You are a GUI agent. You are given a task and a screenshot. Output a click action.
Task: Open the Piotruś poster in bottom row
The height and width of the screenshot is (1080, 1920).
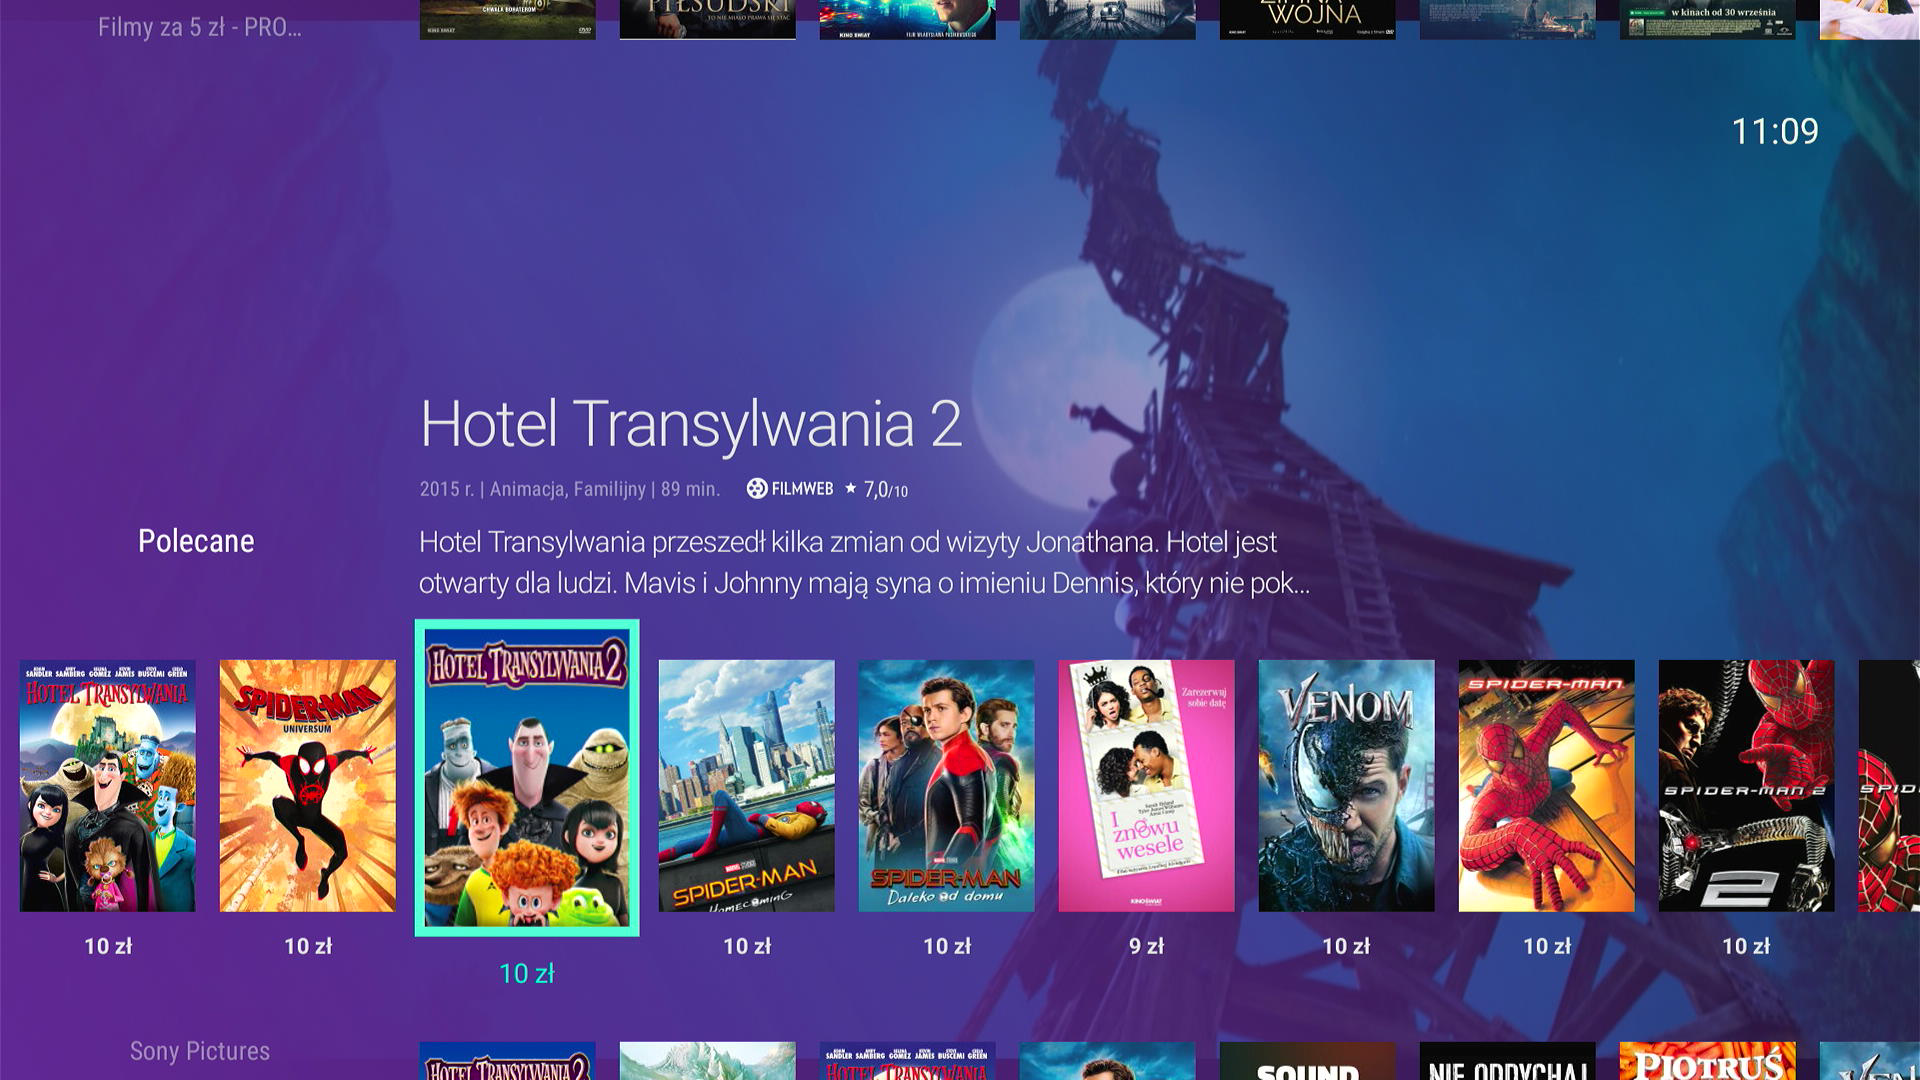[x=1708, y=1061]
